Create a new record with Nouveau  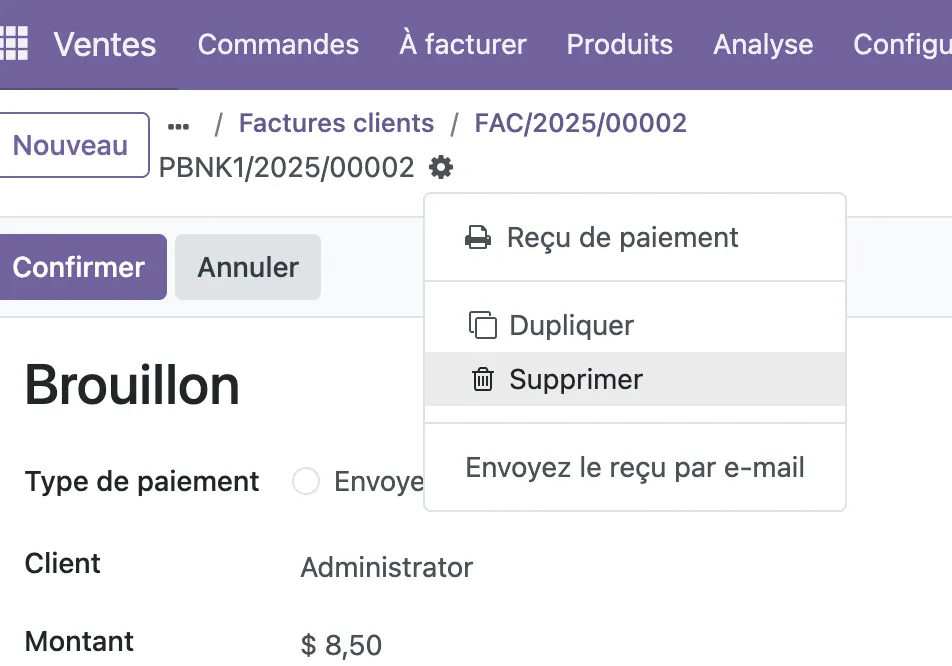coord(70,145)
